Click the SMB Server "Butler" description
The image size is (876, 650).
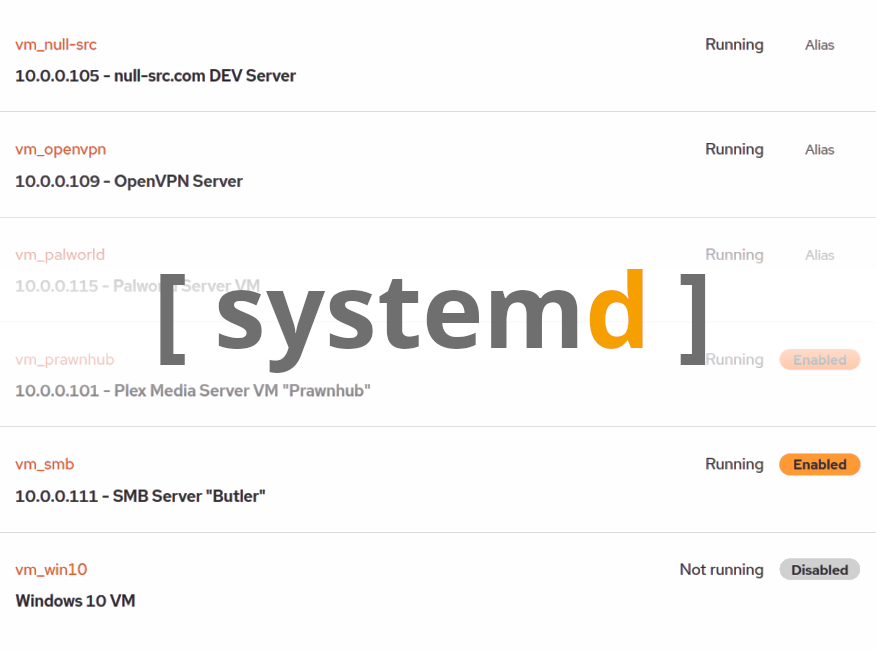(140, 496)
